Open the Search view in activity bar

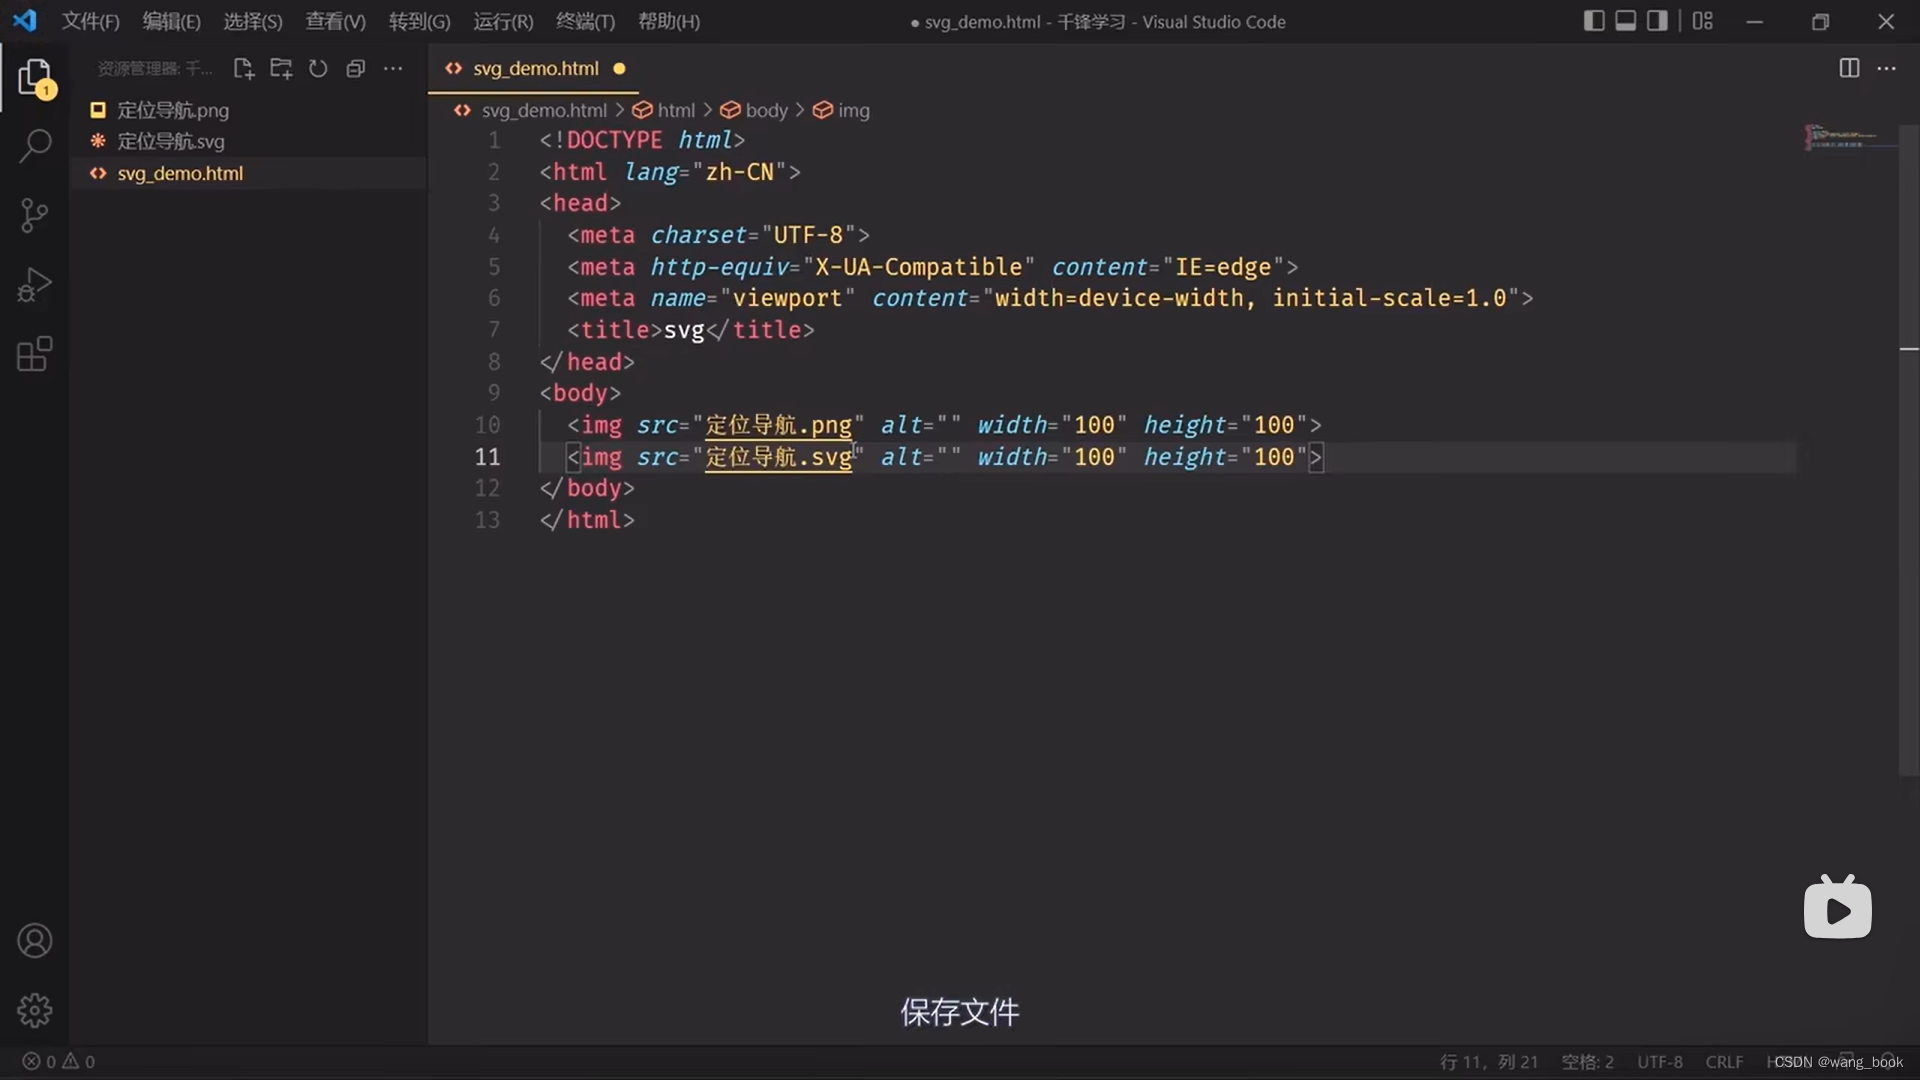pos(35,146)
